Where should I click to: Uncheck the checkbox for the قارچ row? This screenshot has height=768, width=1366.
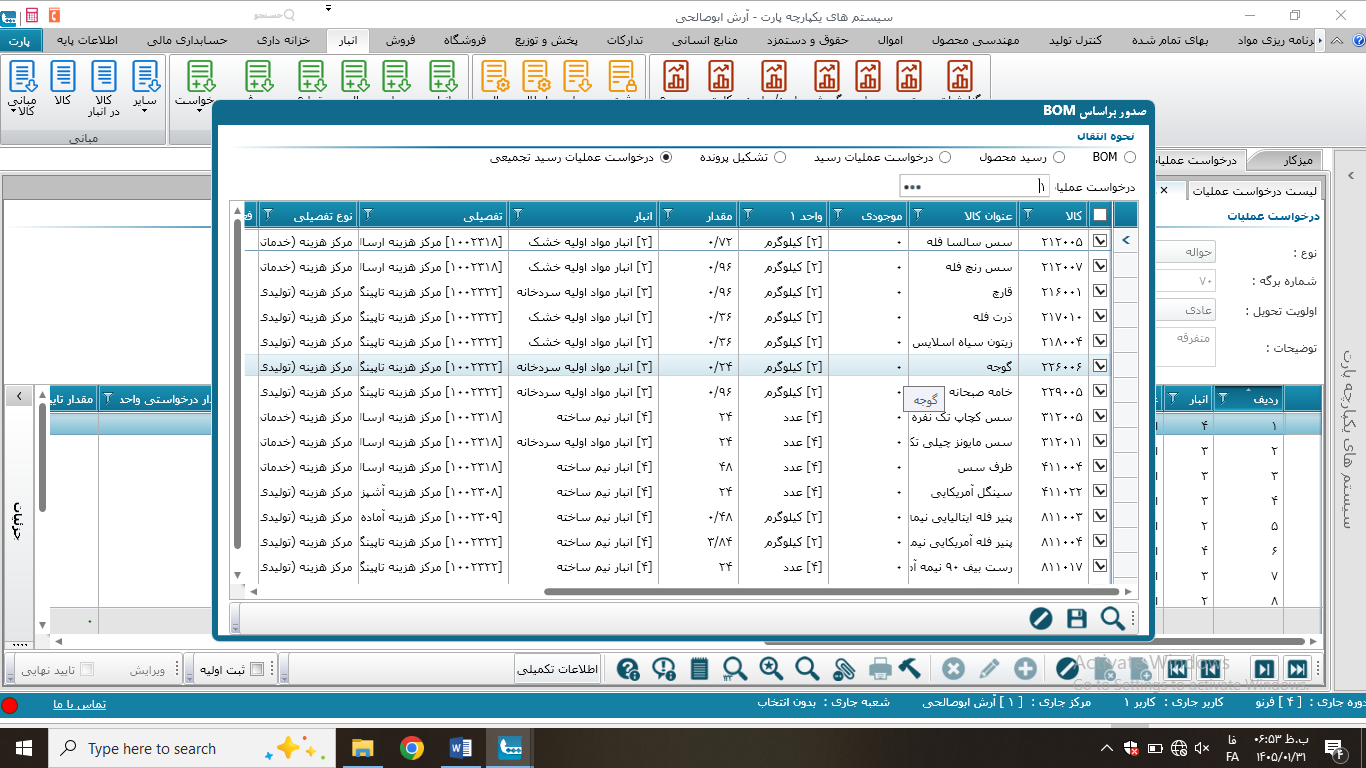[x=1100, y=291]
